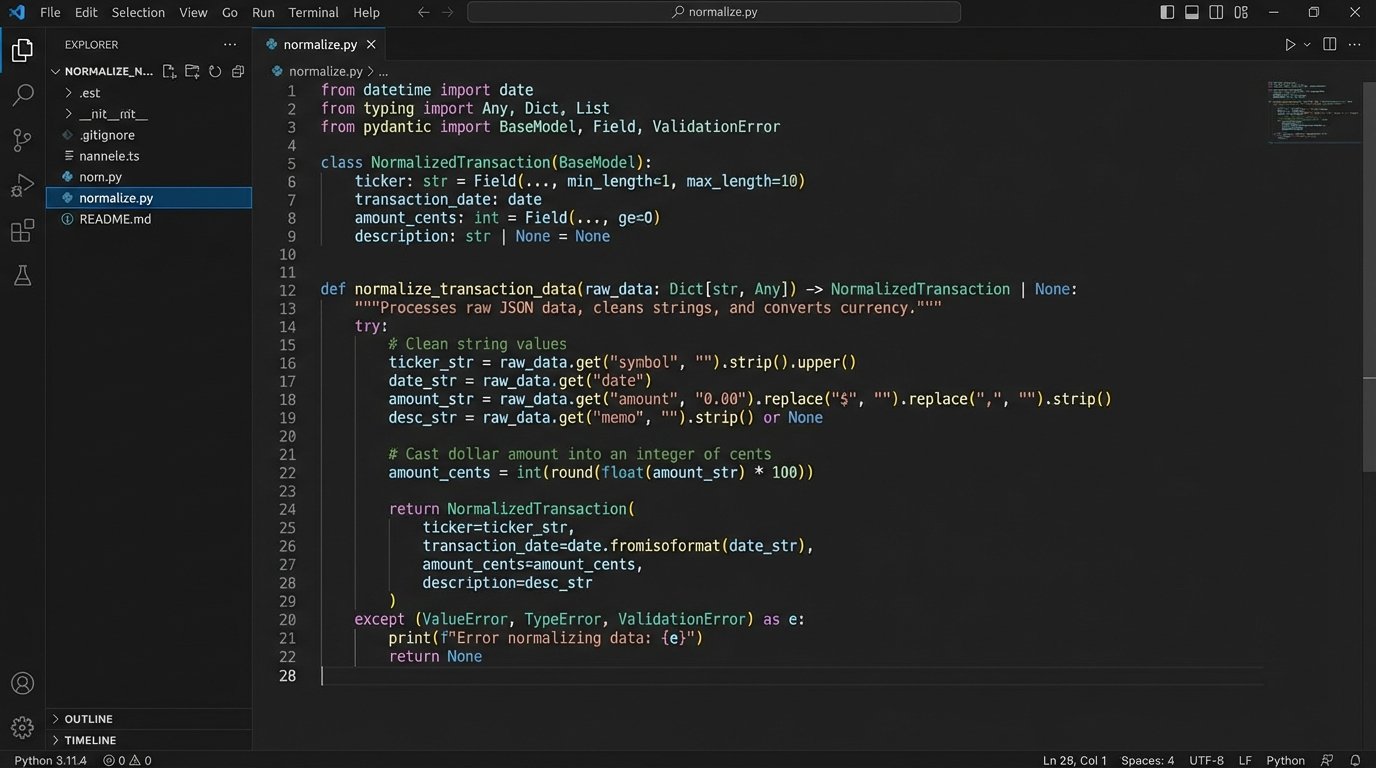This screenshot has width=1376, height=768.
Task: Toggle the bottom panel visibility
Action: tap(1192, 13)
